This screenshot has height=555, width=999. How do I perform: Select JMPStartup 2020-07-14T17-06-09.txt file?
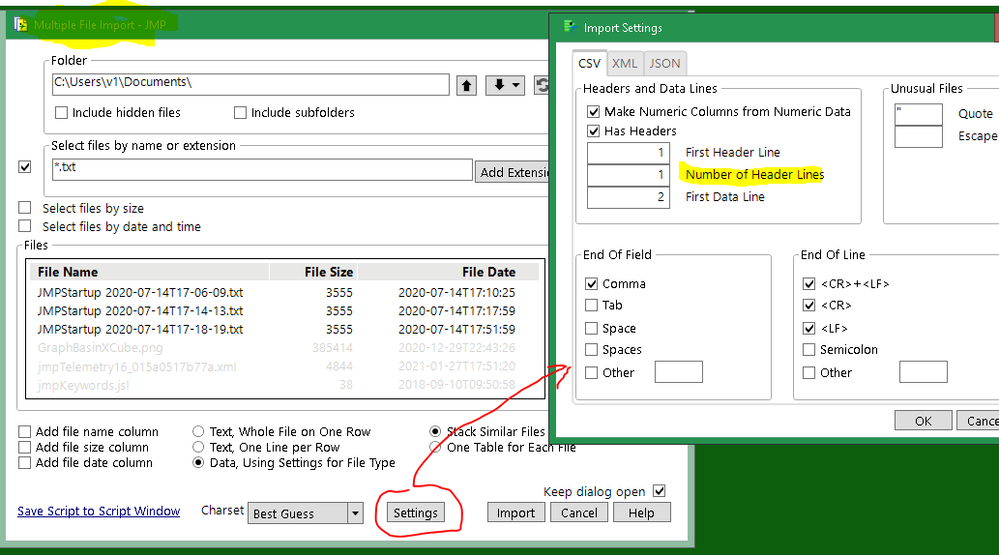140,292
